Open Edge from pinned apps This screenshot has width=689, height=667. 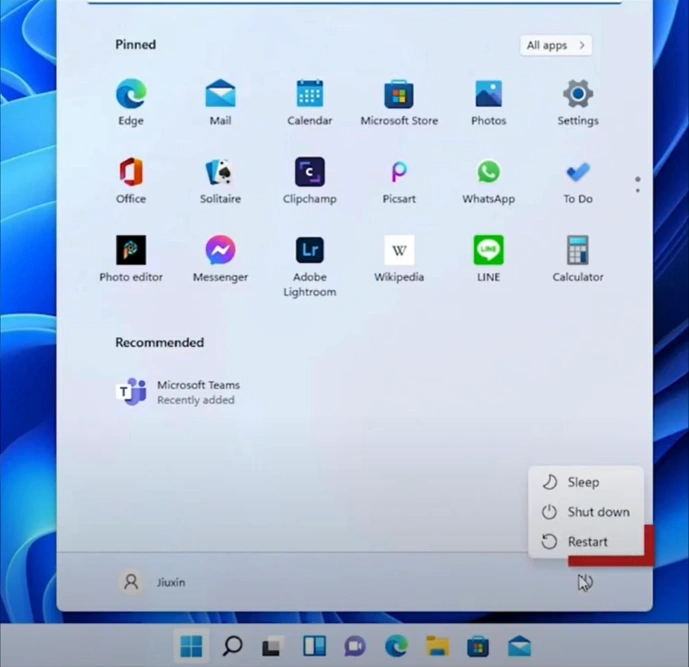point(131,102)
